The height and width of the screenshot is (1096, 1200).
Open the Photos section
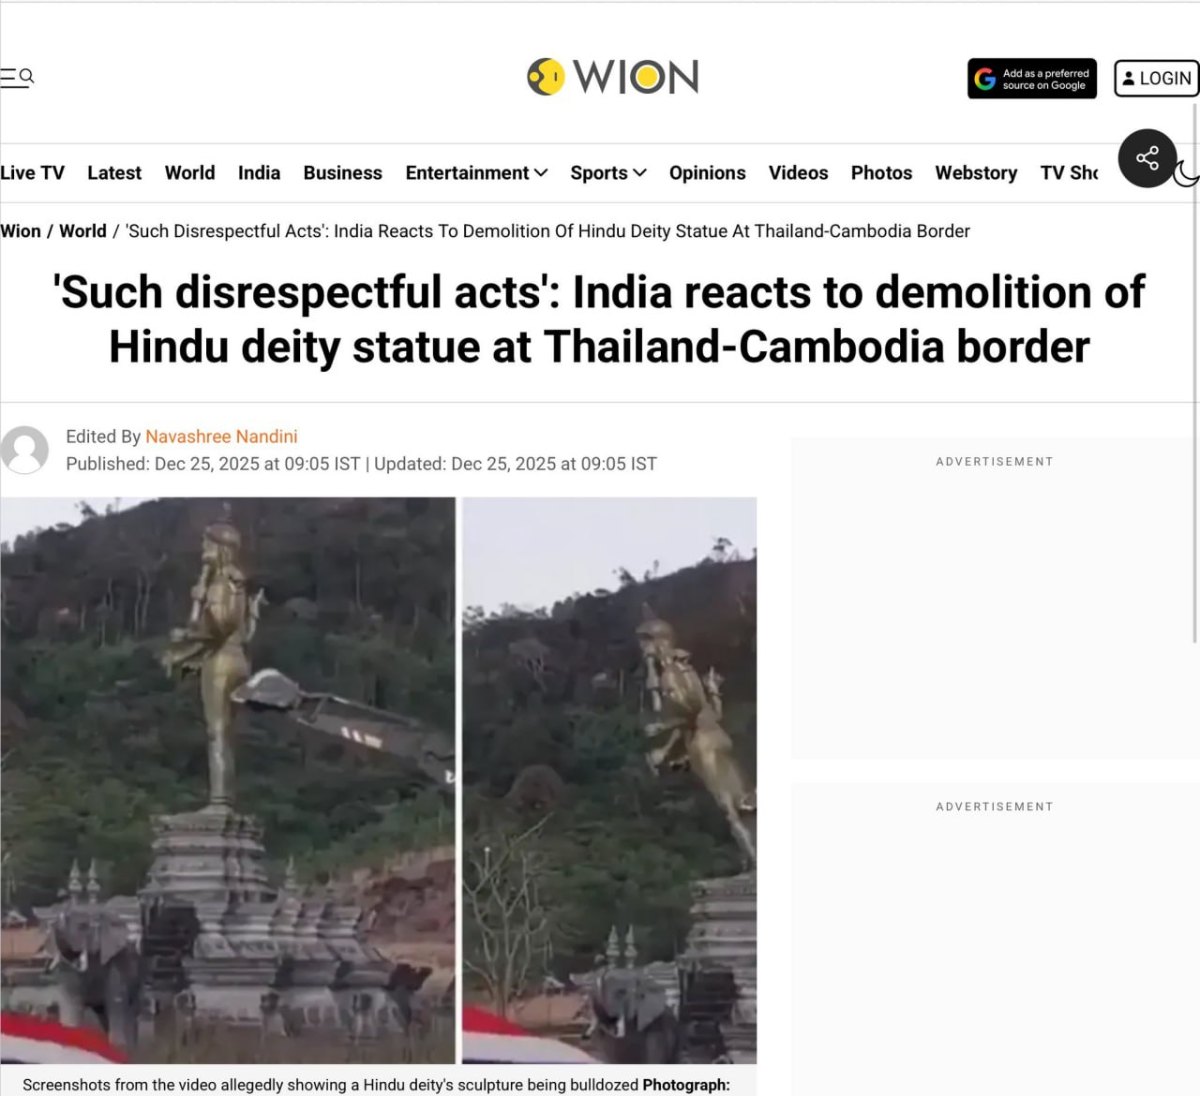tap(881, 173)
